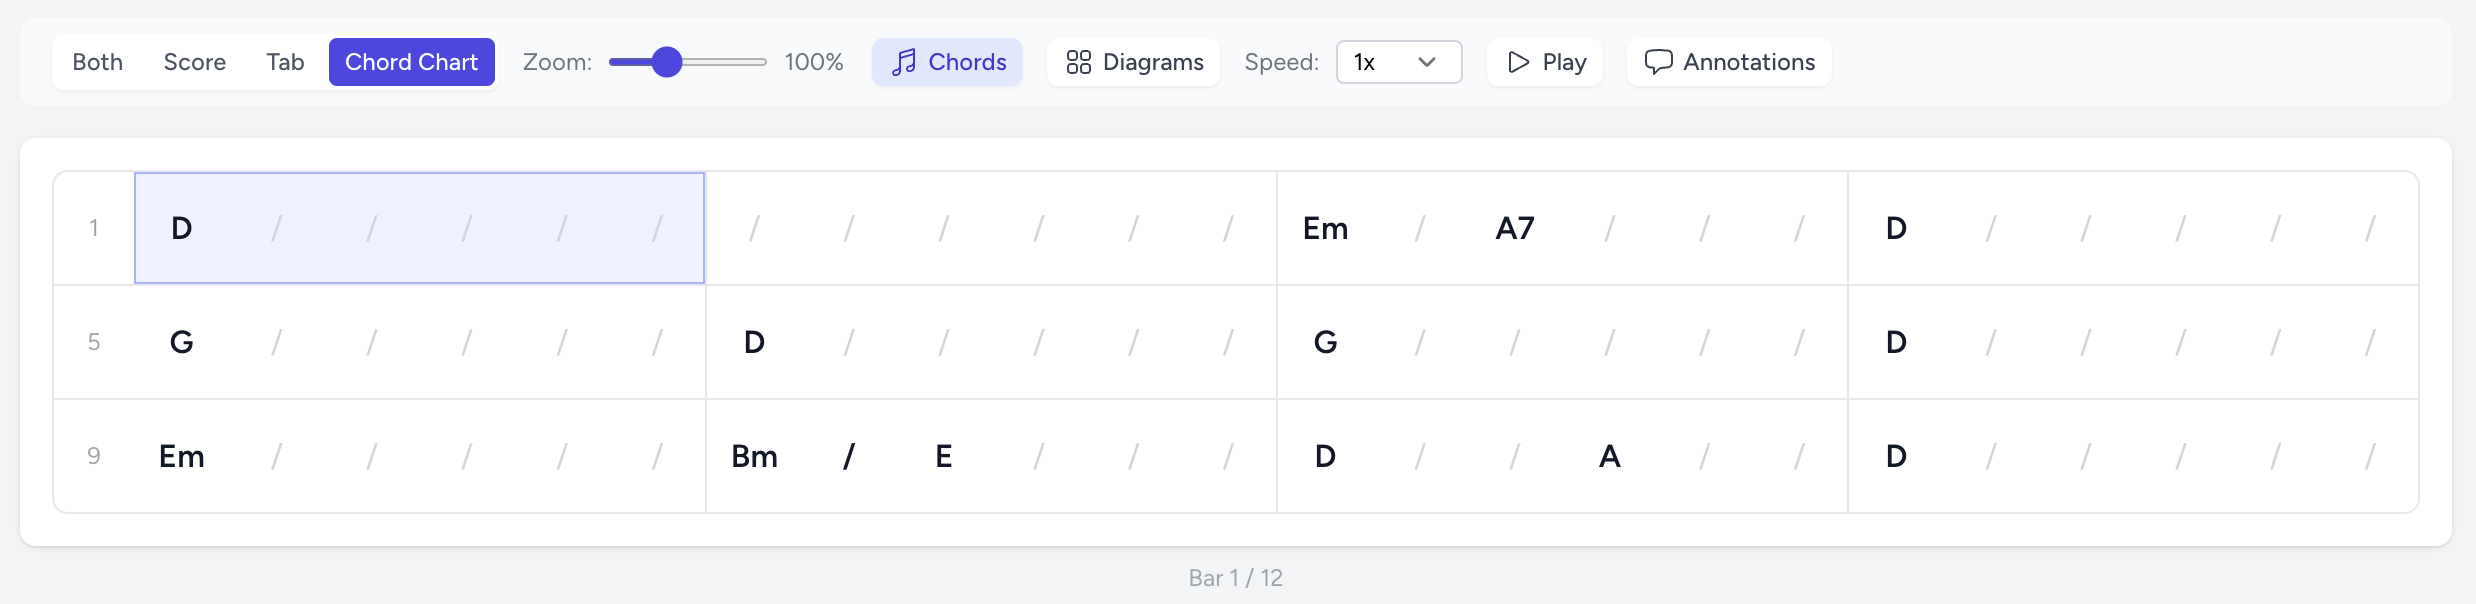The height and width of the screenshot is (604, 2476).
Task: Adjust the Zoom slider handle
Action: pos(665,62)
